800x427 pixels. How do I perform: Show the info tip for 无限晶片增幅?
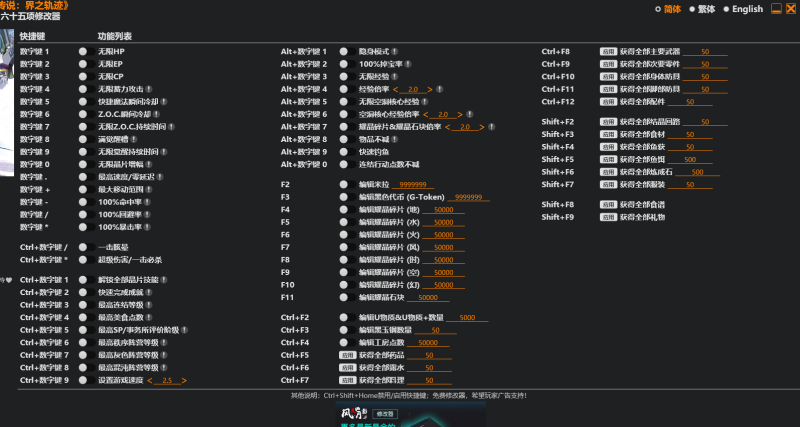tap(148, 164)
